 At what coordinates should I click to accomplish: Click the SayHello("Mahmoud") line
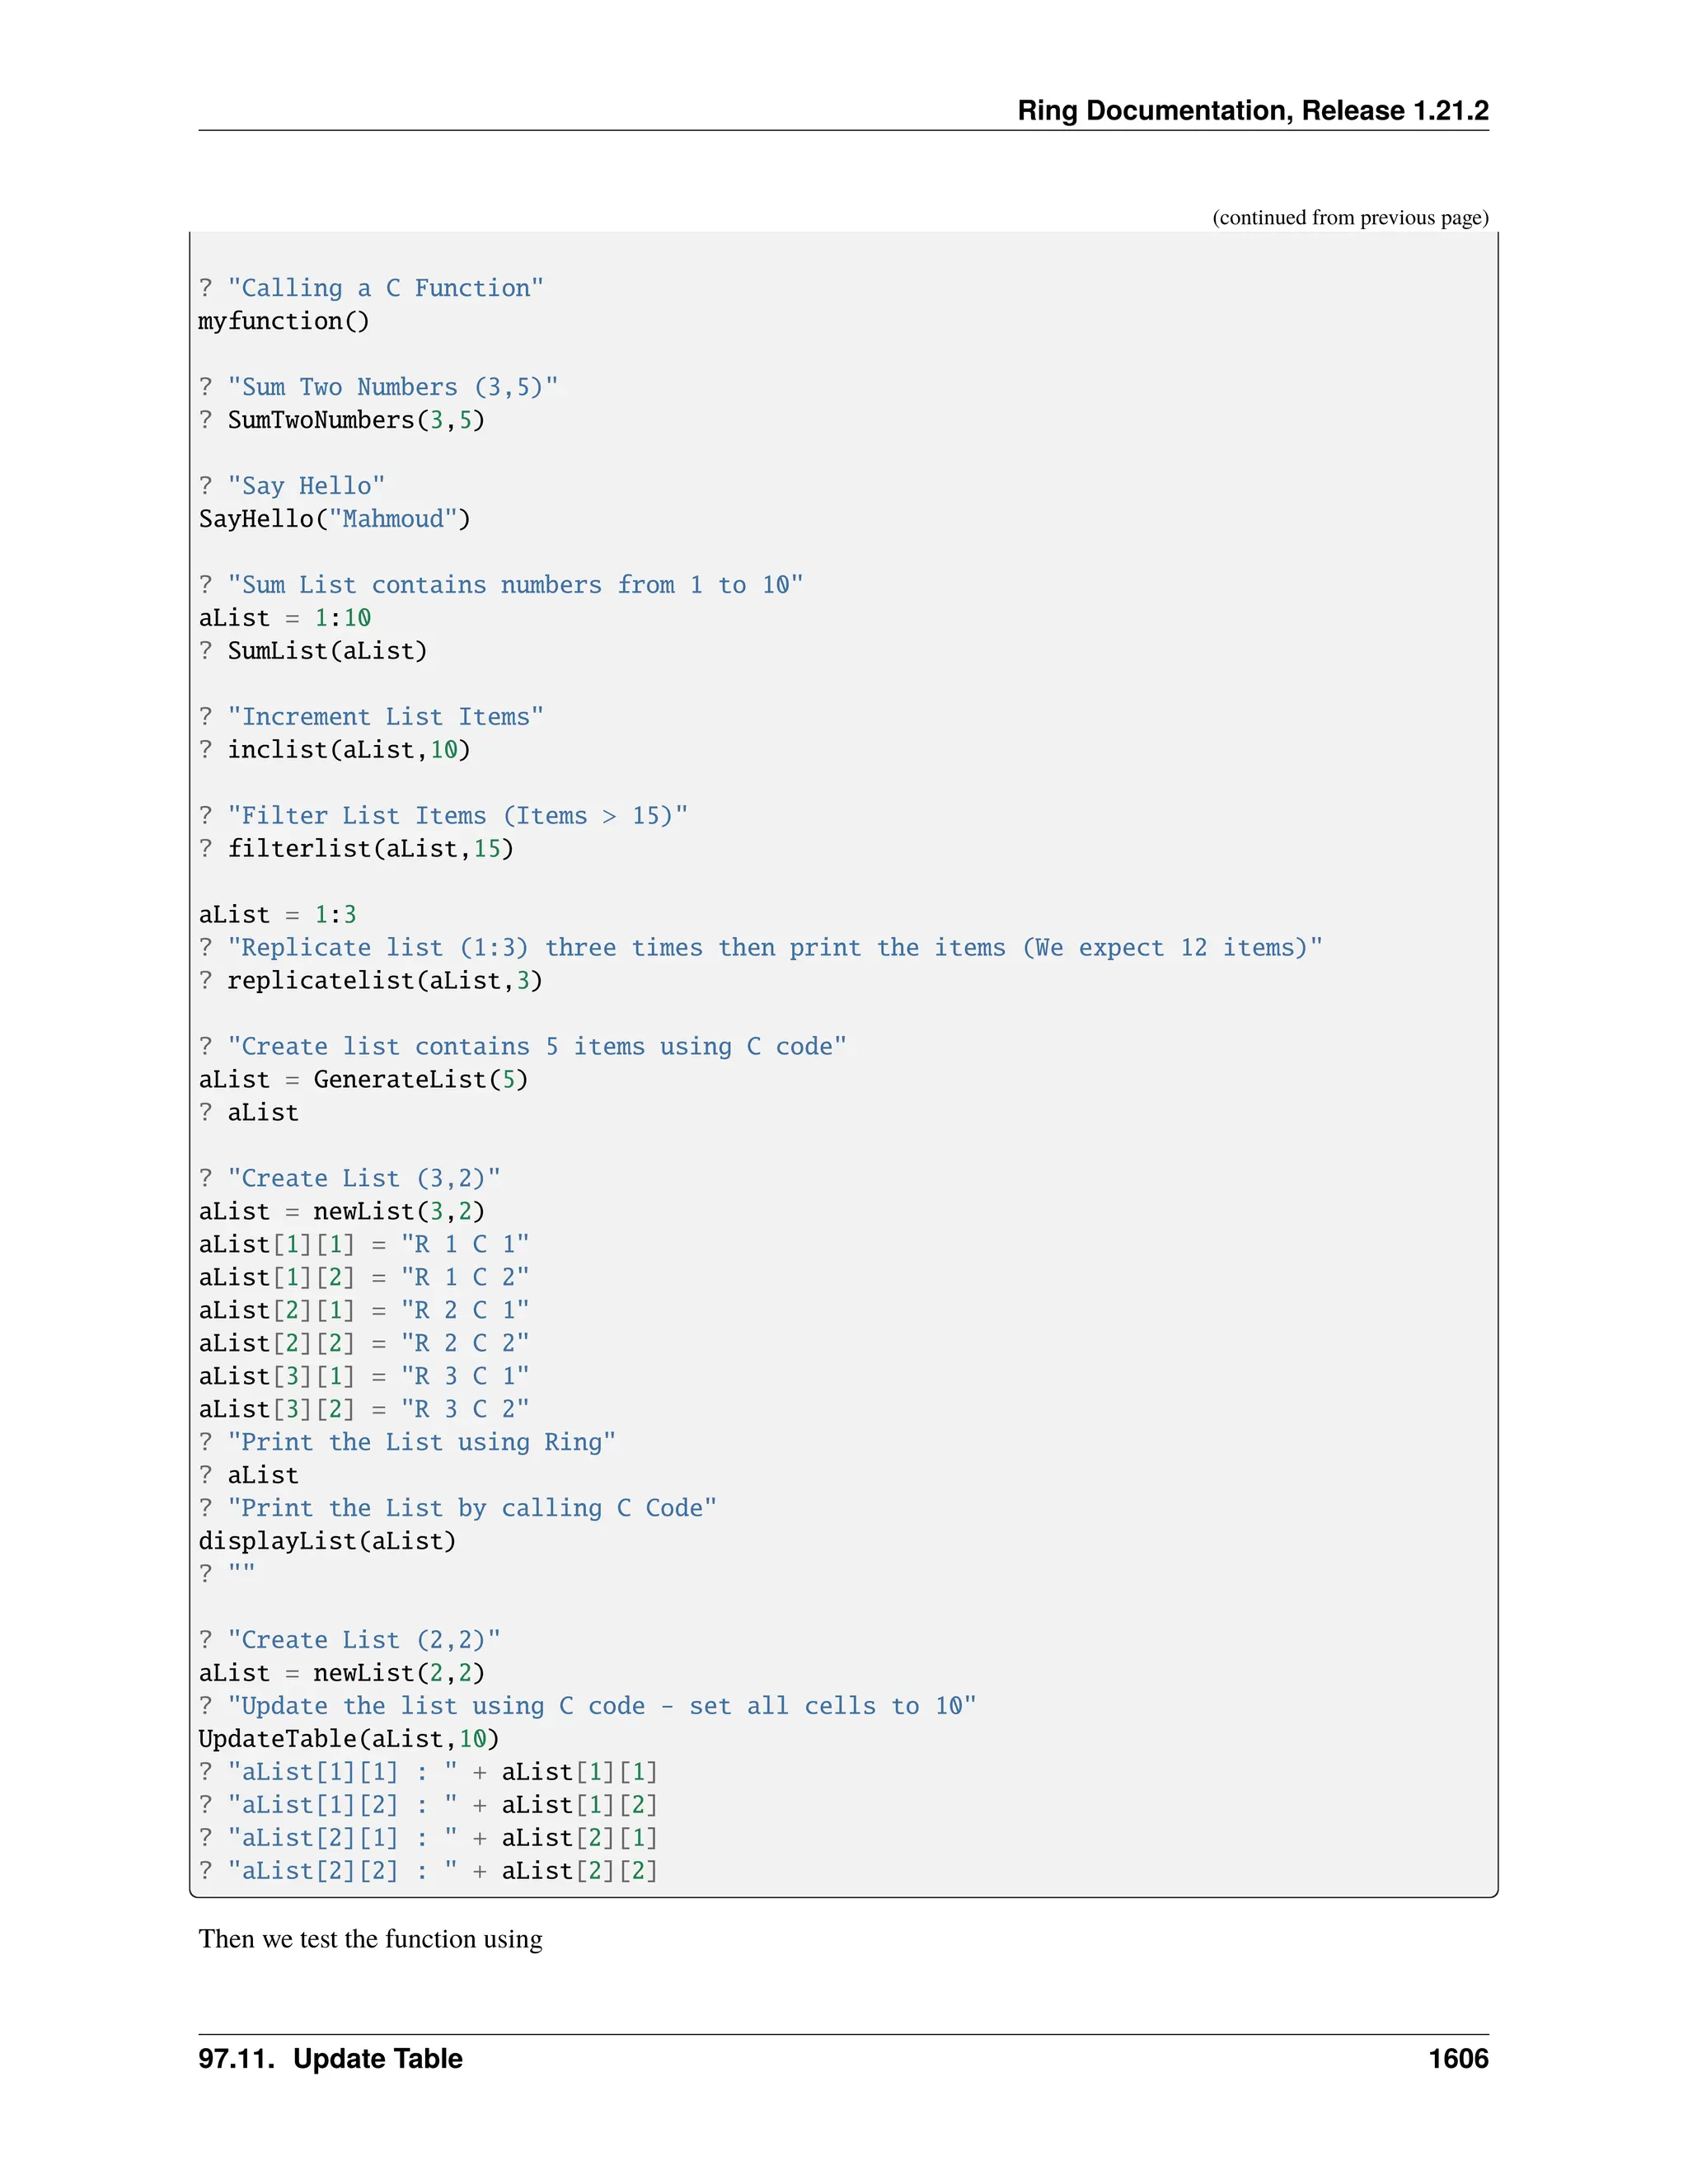[334, 519]
